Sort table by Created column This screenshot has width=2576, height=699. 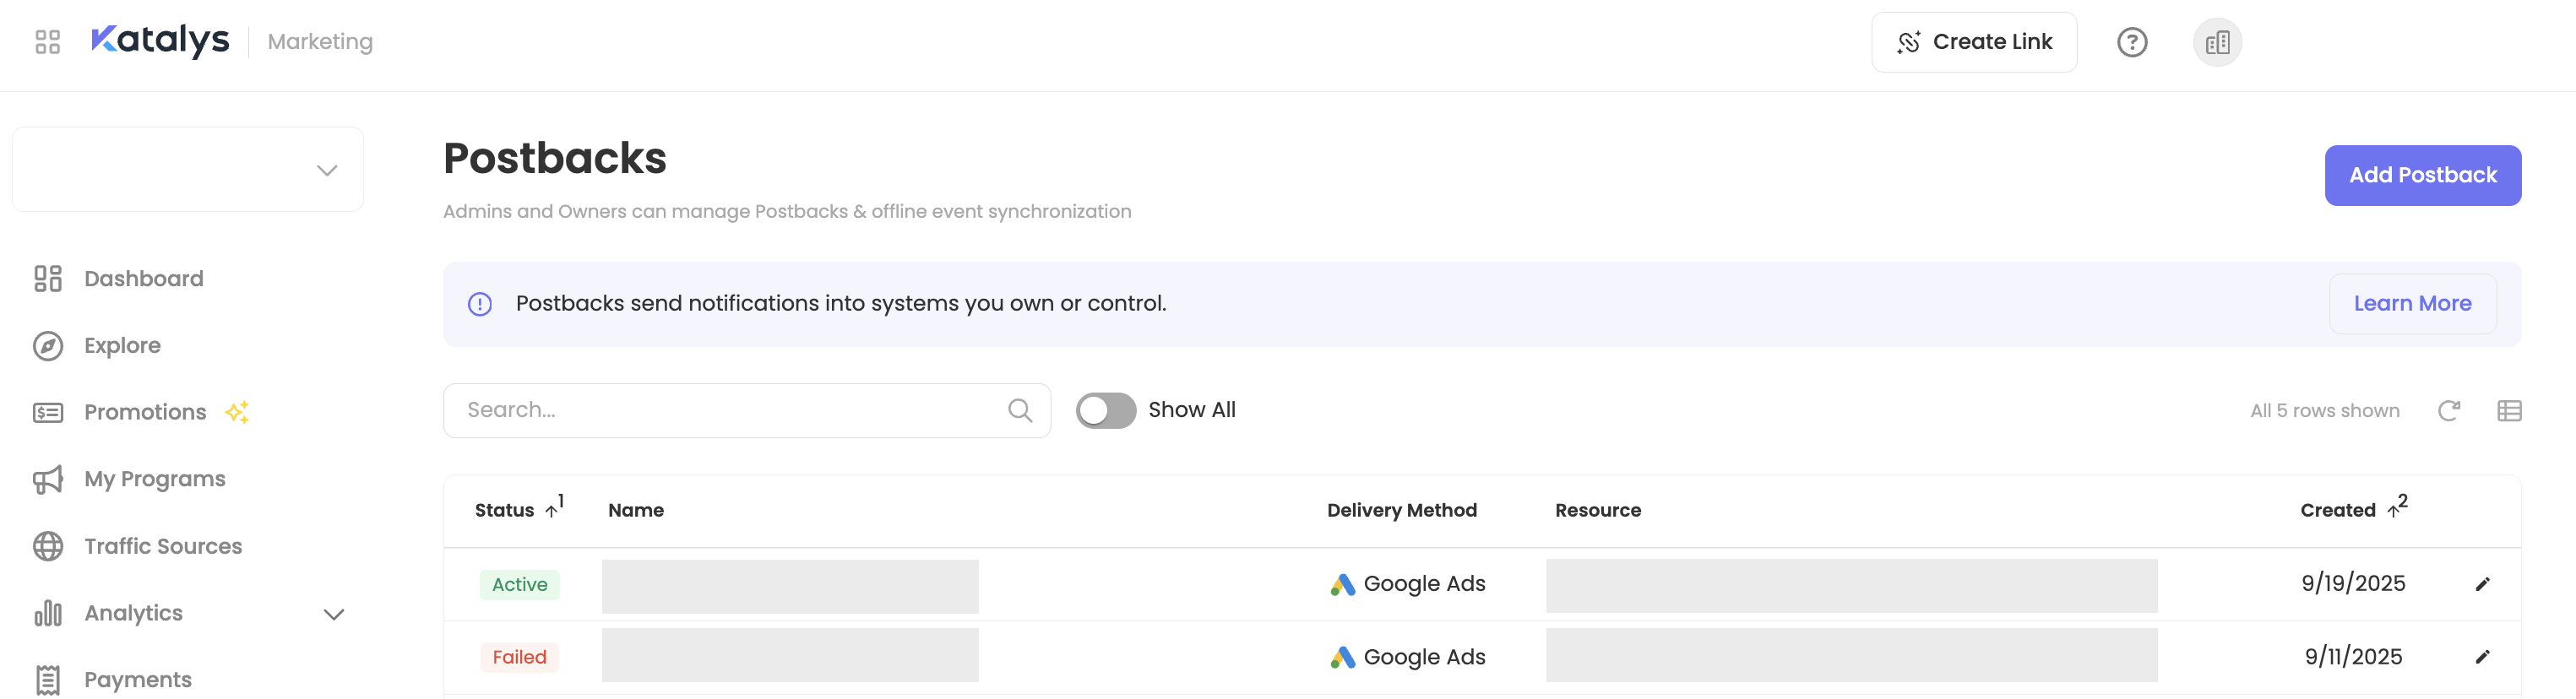[x=2337, y=510]
